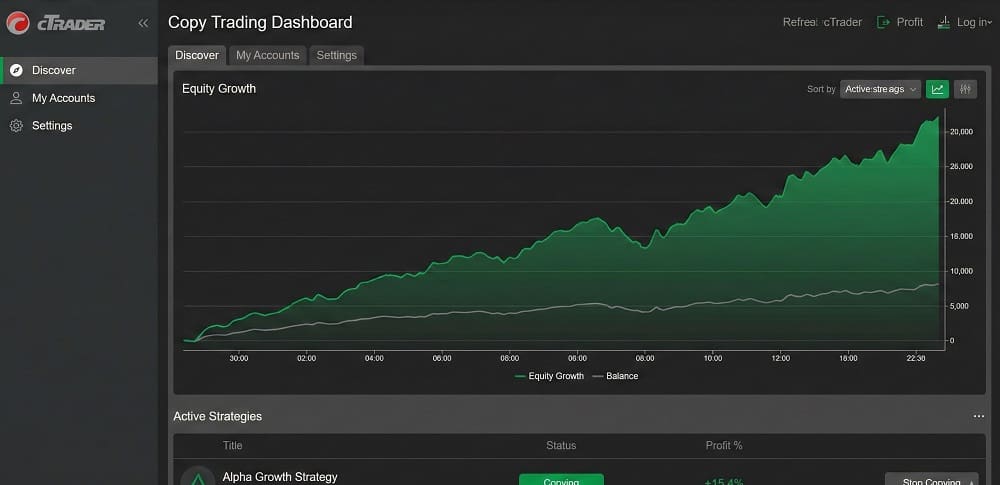1000x485 pixels.
Task: Open the Sort by dropdown
Action: point(880,89)
